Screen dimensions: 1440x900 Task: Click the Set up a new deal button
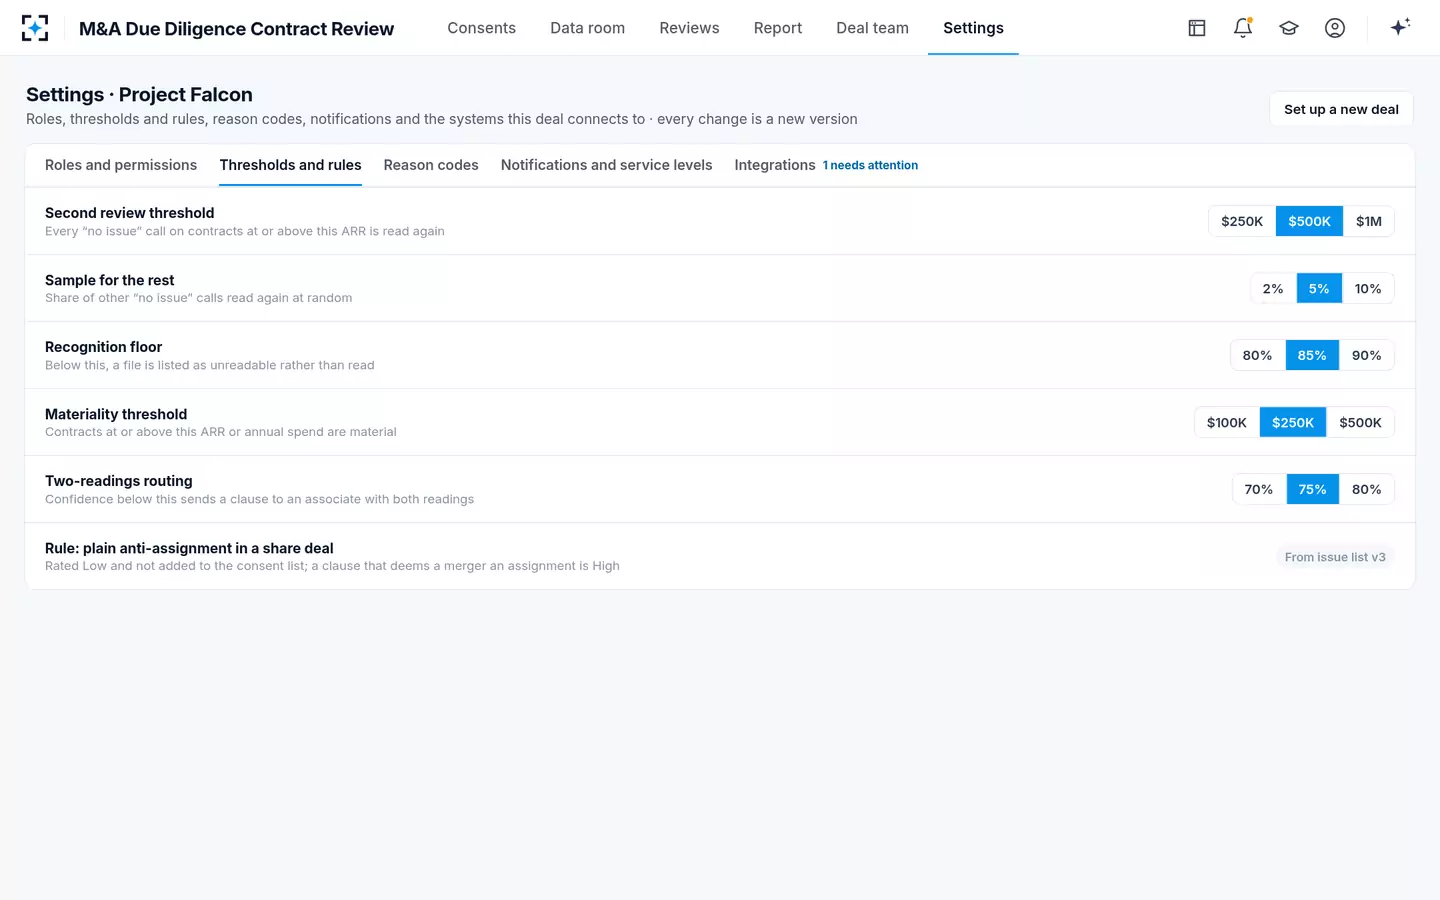click(1342, 109)
